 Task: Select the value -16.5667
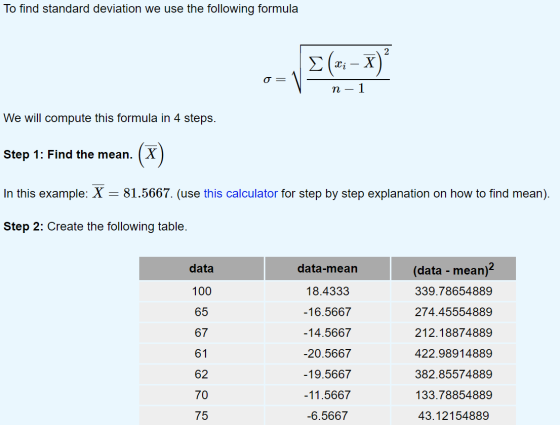327,312
